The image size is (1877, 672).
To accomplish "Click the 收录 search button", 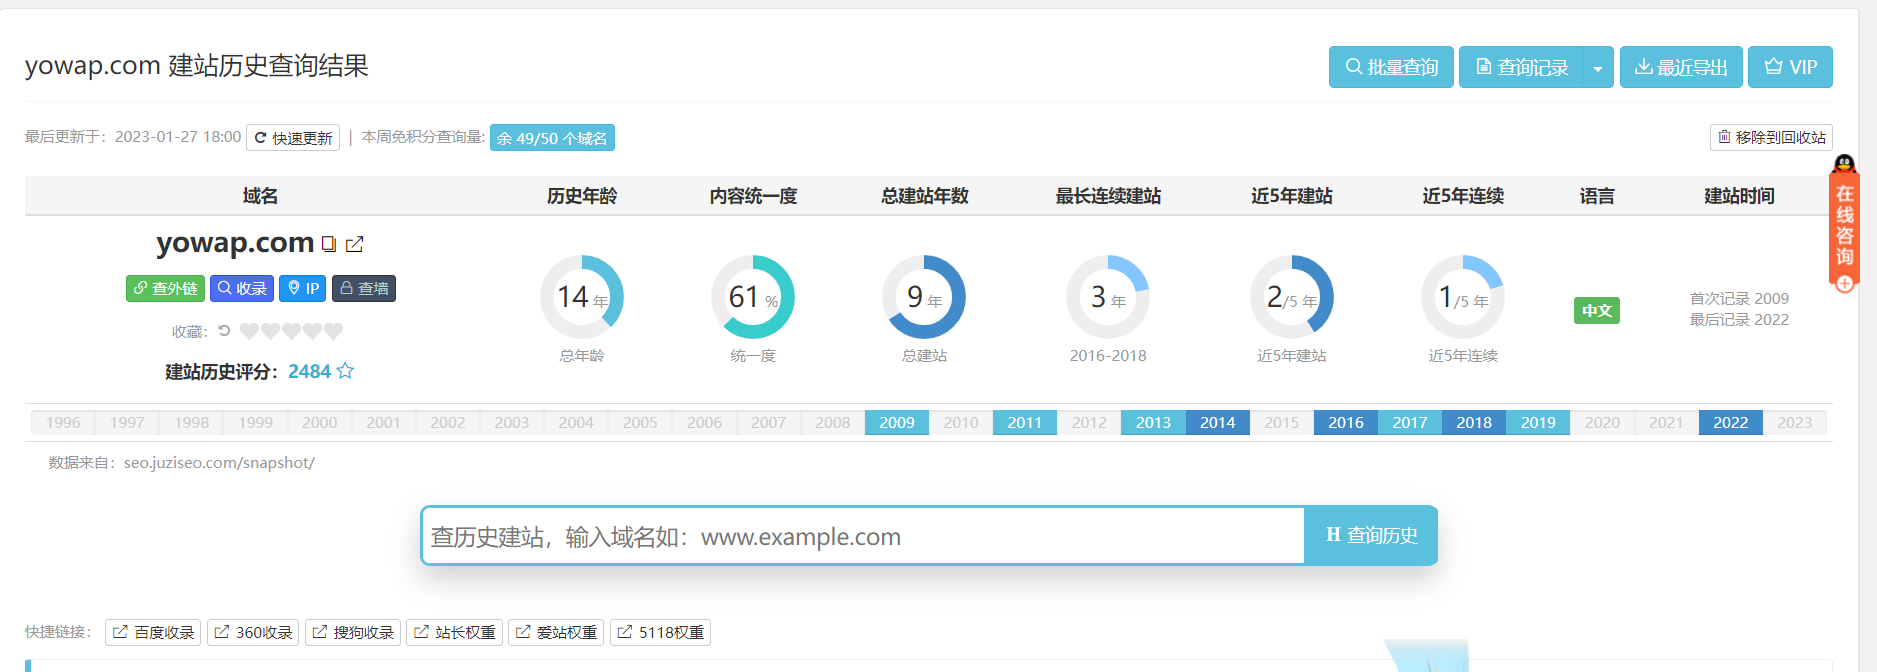I will [x=242, y=288].
